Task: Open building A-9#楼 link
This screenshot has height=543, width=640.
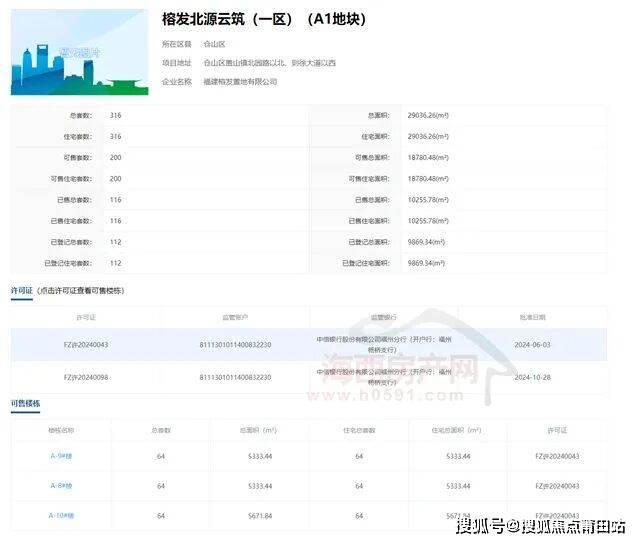Action: [x=62, y=457]
